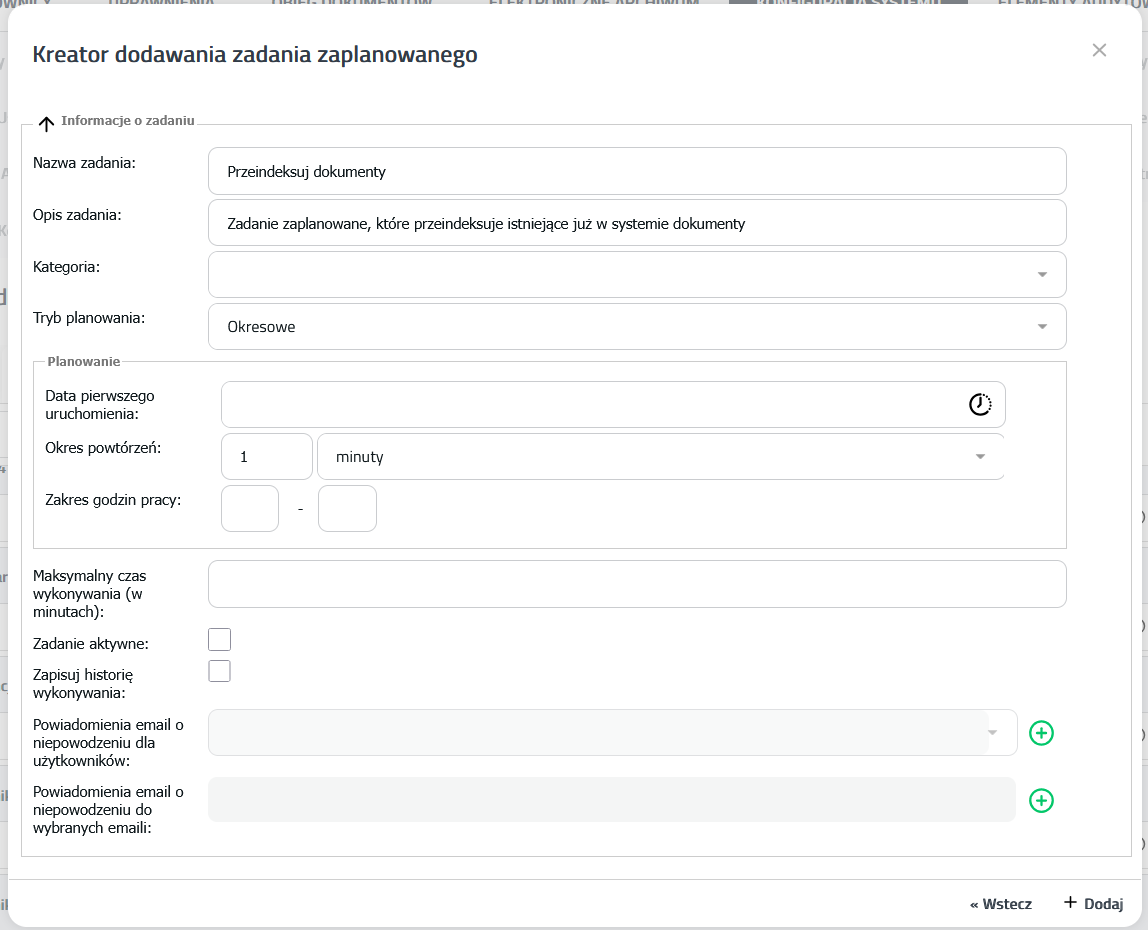The image size is (1148, 930).
Task: Click the green plus next to user email notifications
Action: click(x=1041, y=733)
